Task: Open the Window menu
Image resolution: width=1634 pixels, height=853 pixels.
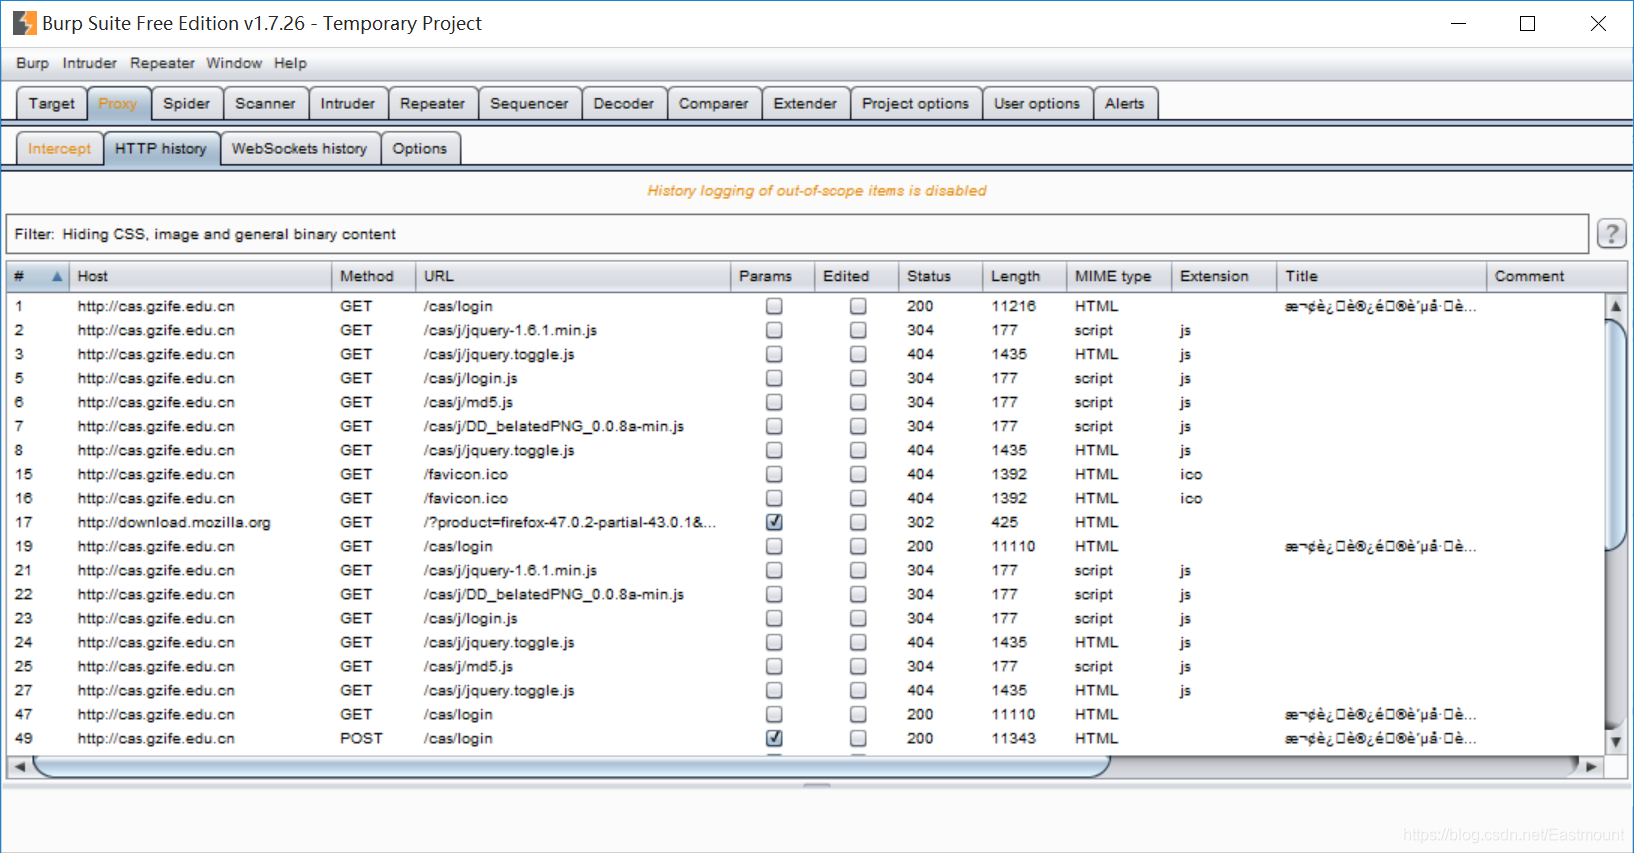Action: click(x=234, y=63)
